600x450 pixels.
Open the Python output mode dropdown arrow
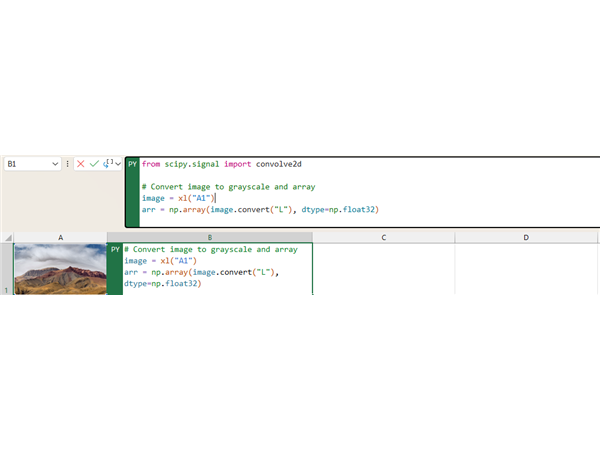[118, 163]
